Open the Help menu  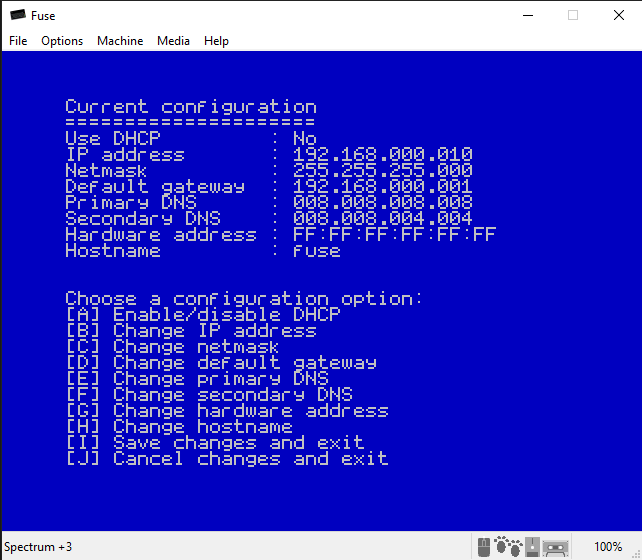click(216, 41)
